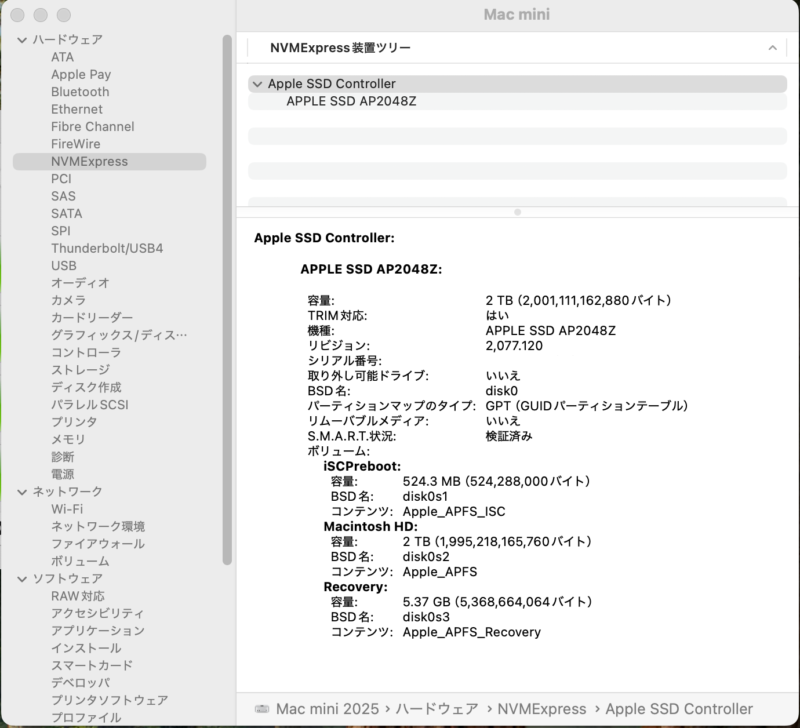
Task: Open Thunderbolt/USB4 sidebar item
Action: [107, 248]
